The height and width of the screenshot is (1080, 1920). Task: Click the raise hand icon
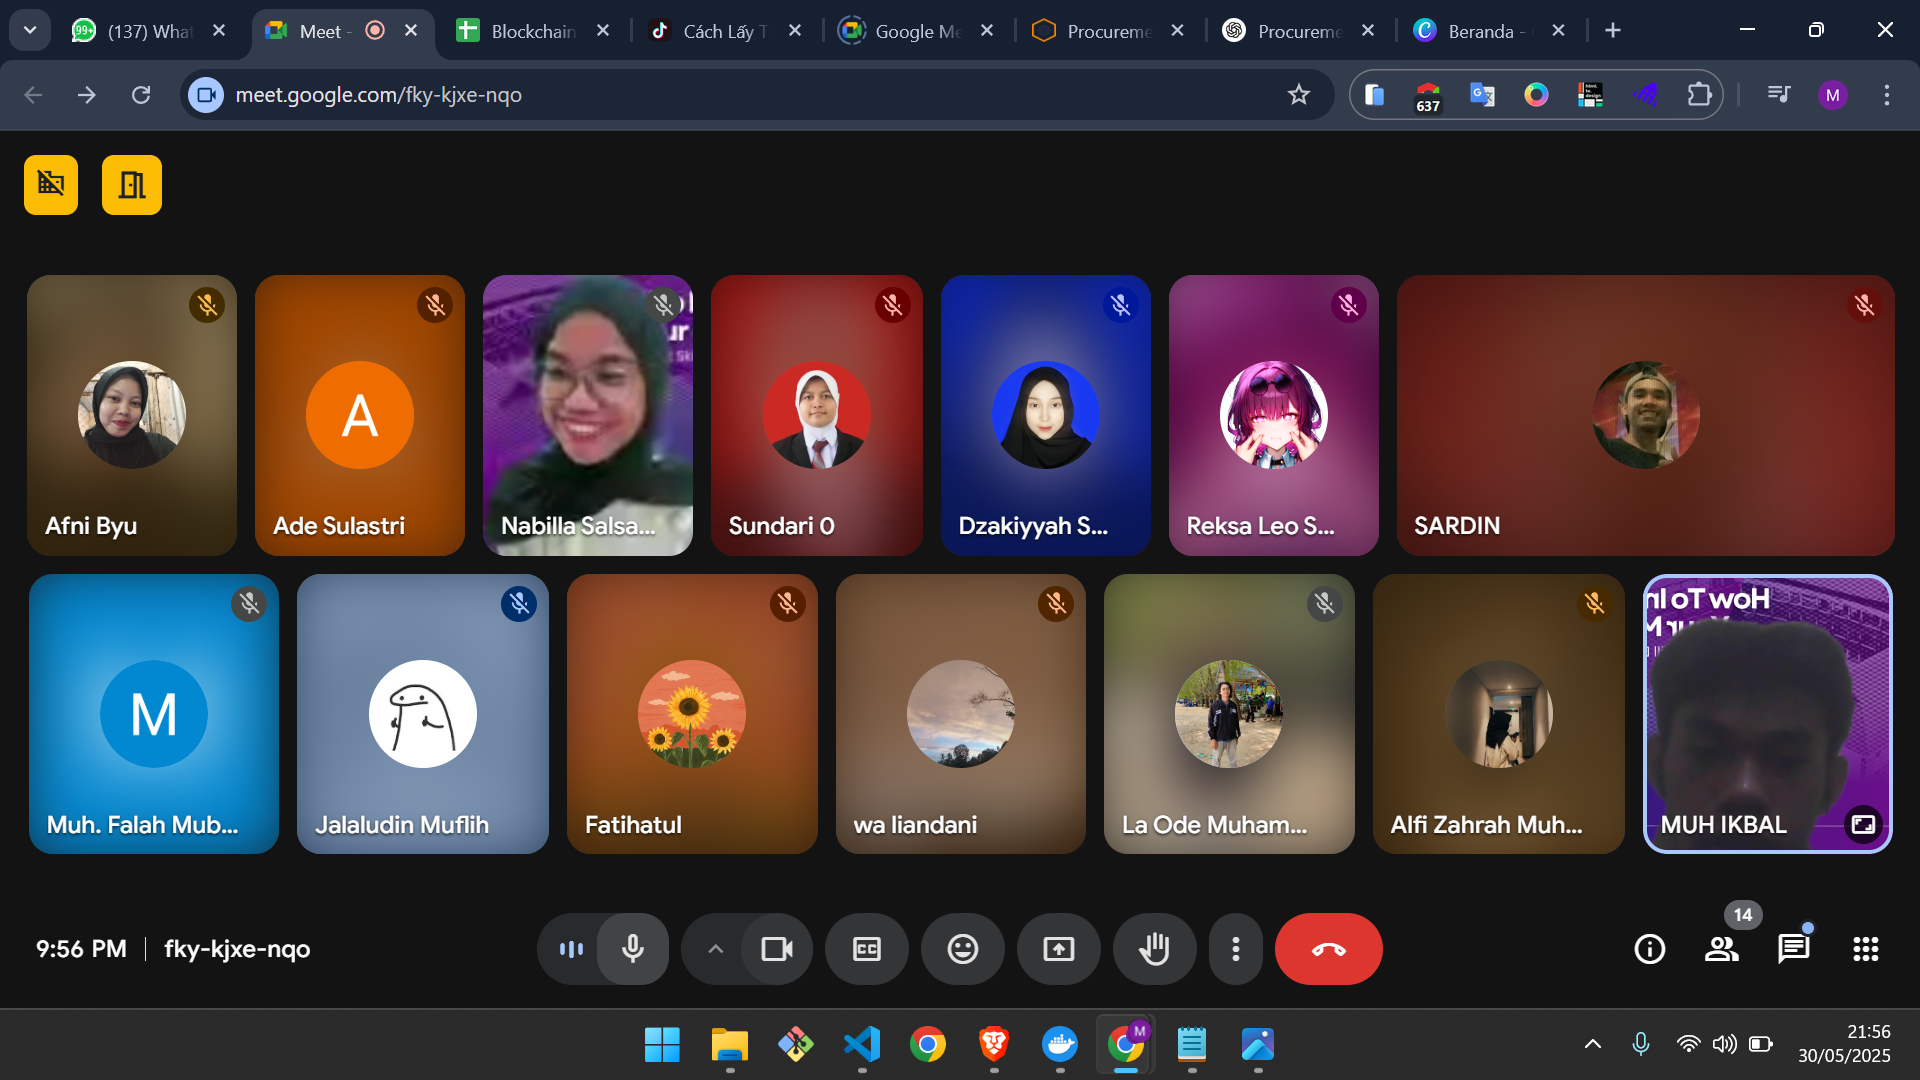pos(1154,949)
